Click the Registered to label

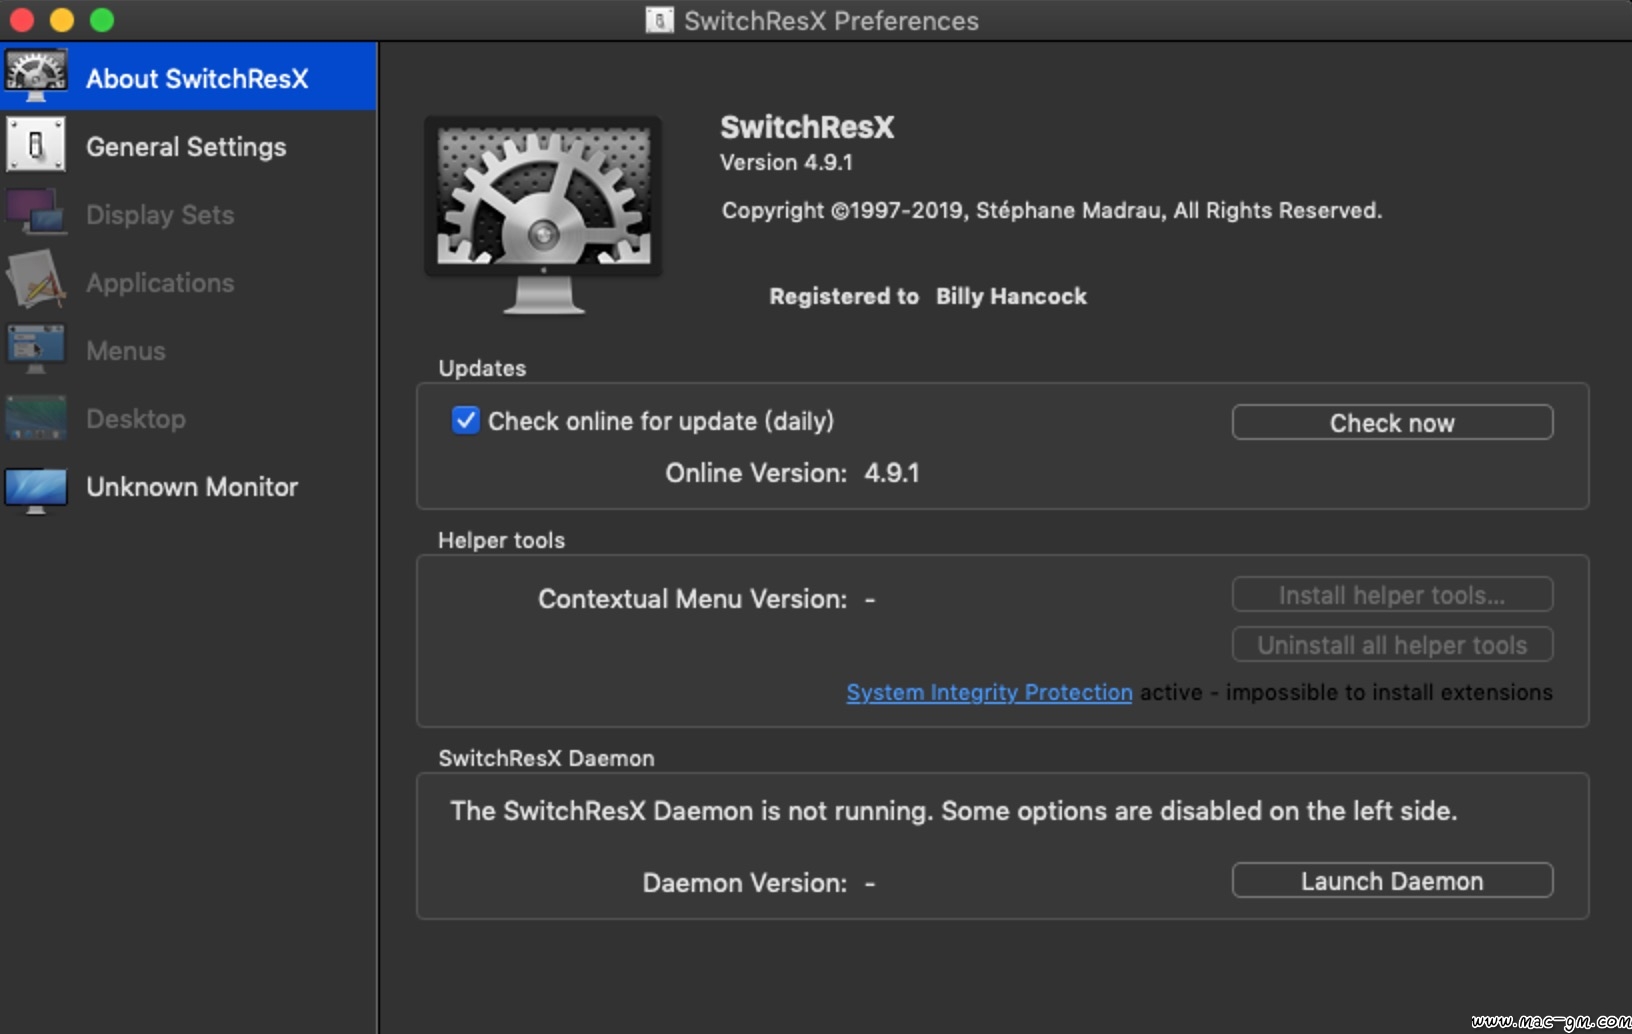844,296
